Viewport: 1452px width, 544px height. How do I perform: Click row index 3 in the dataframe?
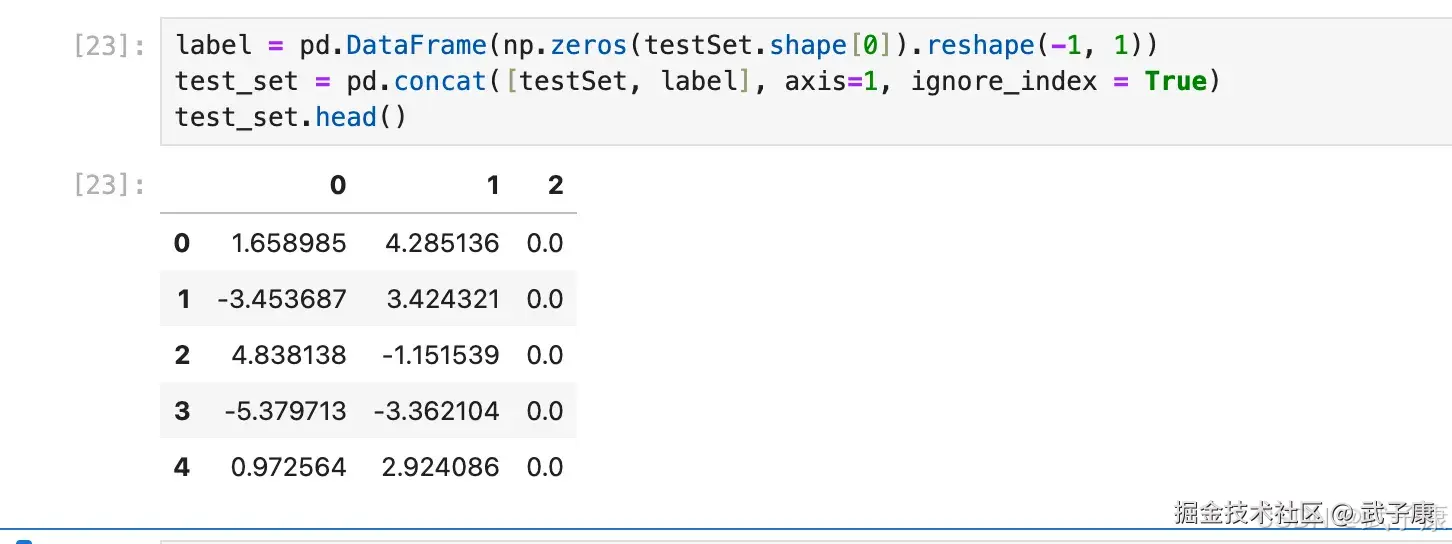[x=182, y=411]
